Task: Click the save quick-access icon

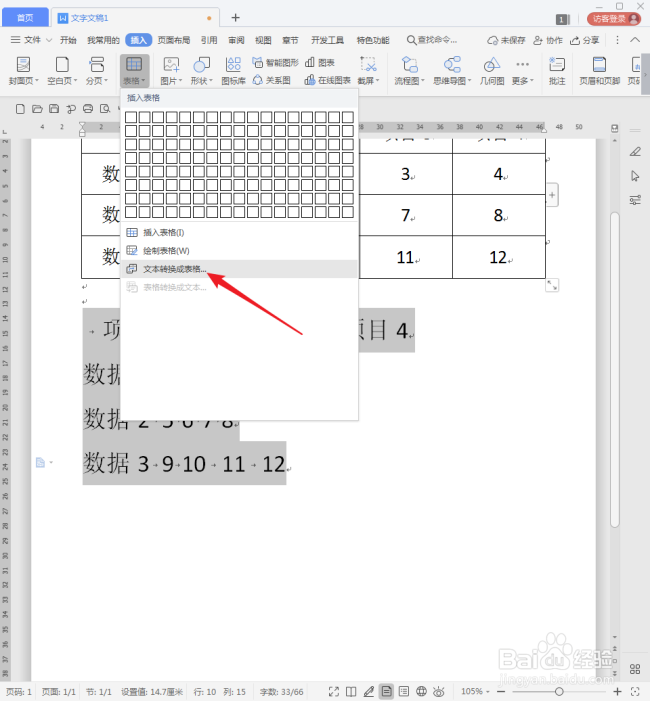Action: point(54,109)
